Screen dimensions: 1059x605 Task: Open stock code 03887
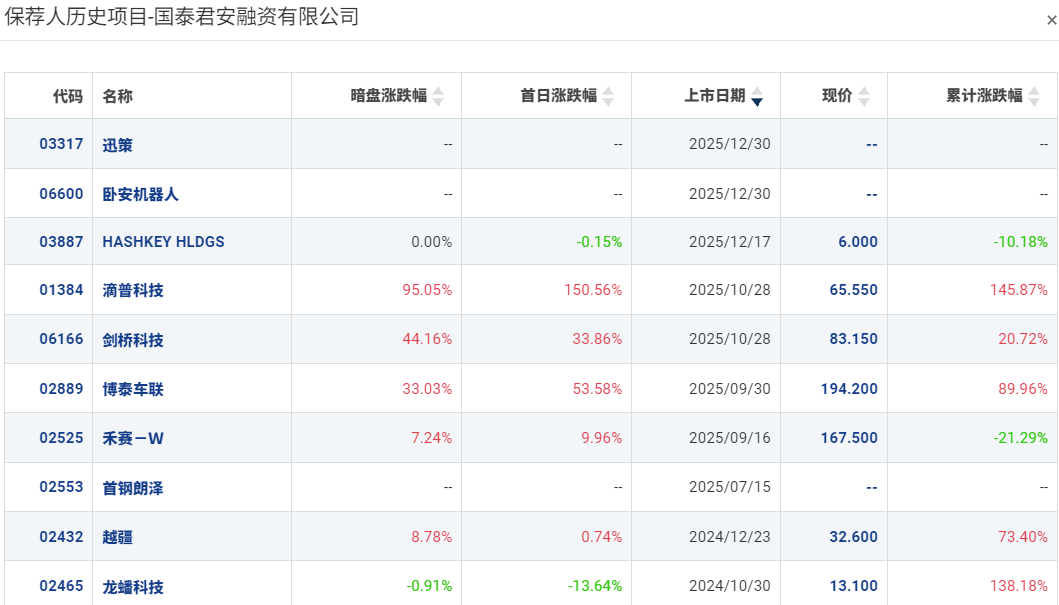tap(61, 242)
